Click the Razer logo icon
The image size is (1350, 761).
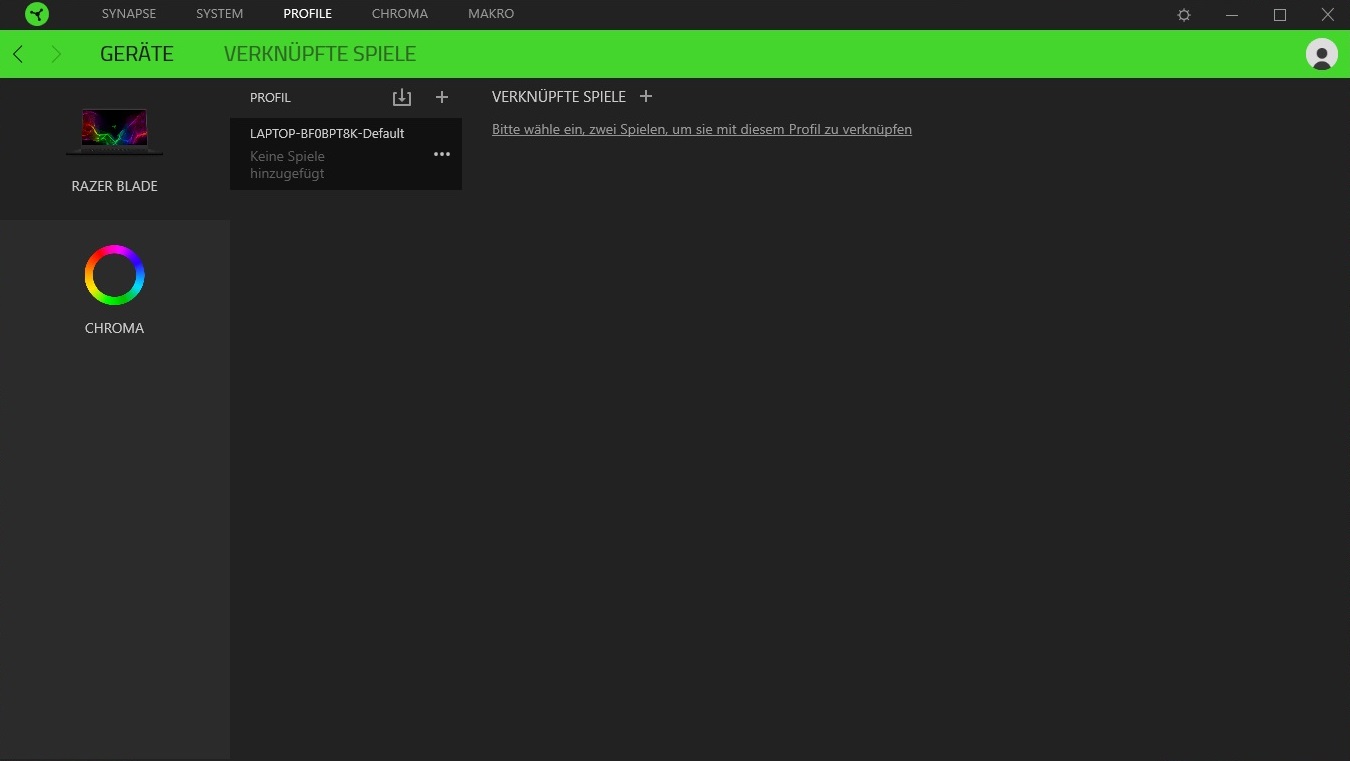(x=37, y=14)
